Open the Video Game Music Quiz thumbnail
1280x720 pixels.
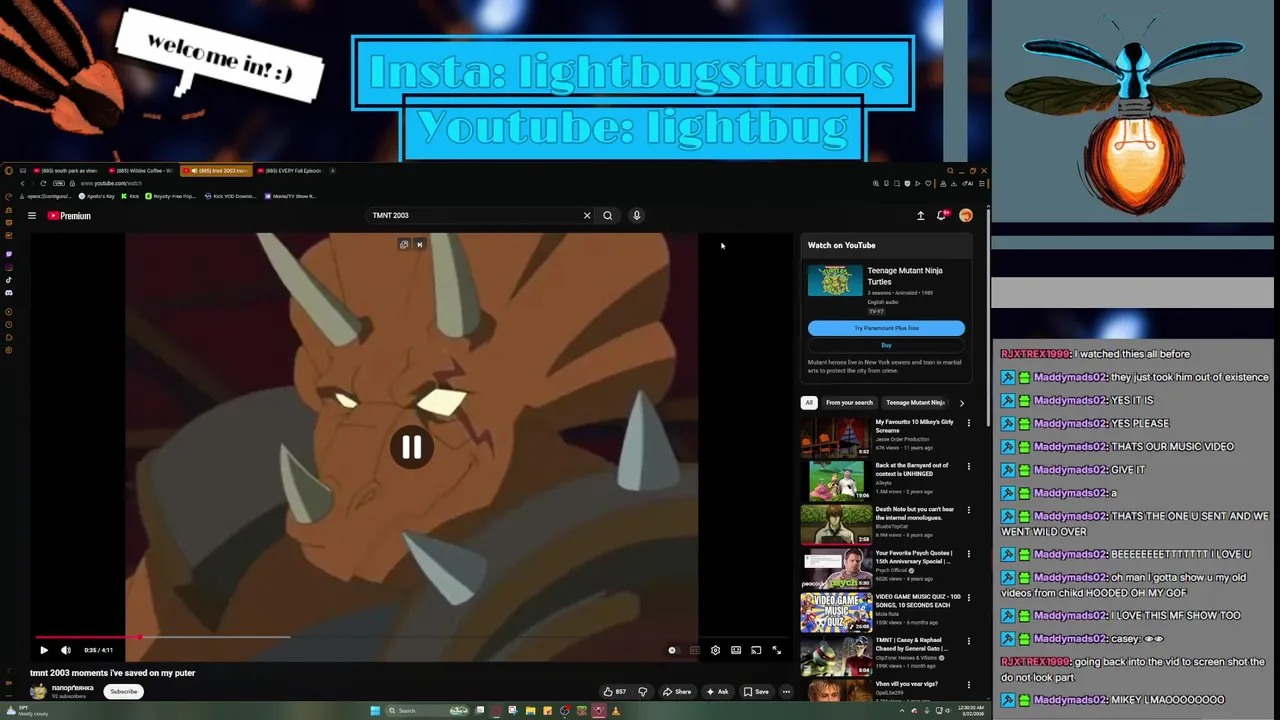click(x=836, y=612)
